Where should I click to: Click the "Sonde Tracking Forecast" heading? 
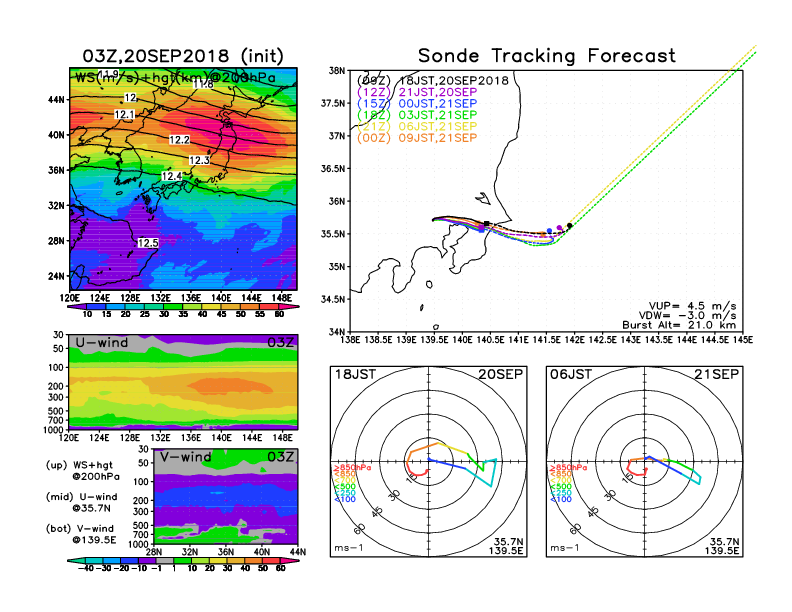click(547, 56)
